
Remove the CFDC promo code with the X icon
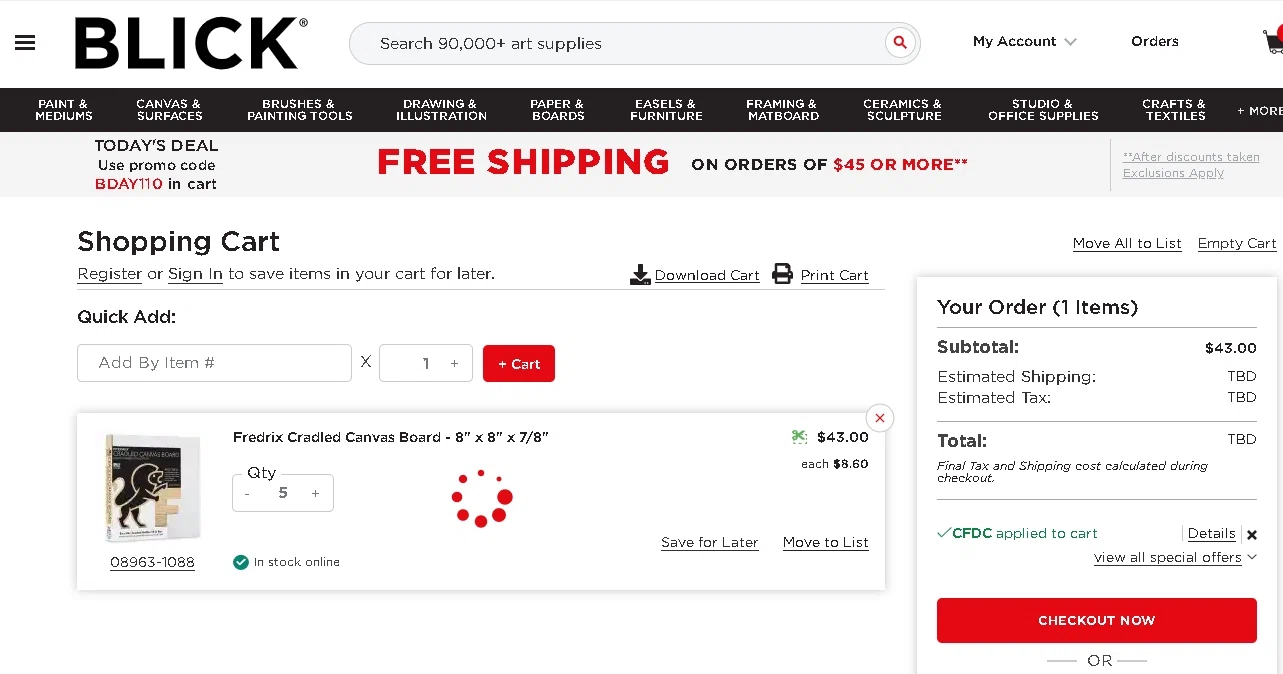1252,535
